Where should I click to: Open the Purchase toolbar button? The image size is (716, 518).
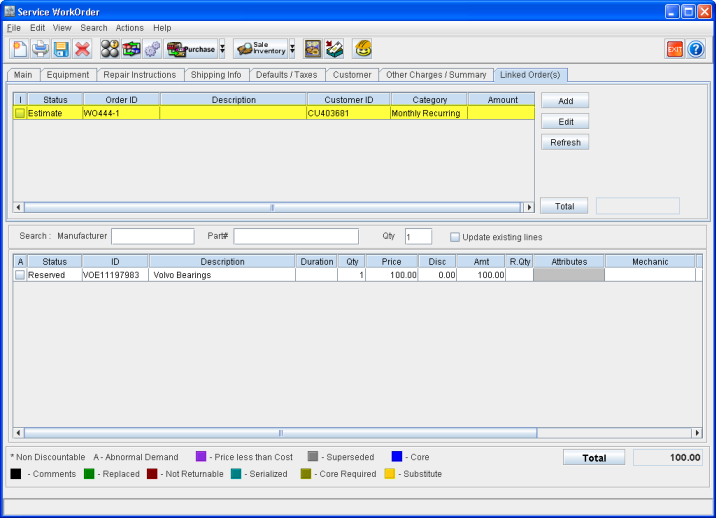point(191,49)
